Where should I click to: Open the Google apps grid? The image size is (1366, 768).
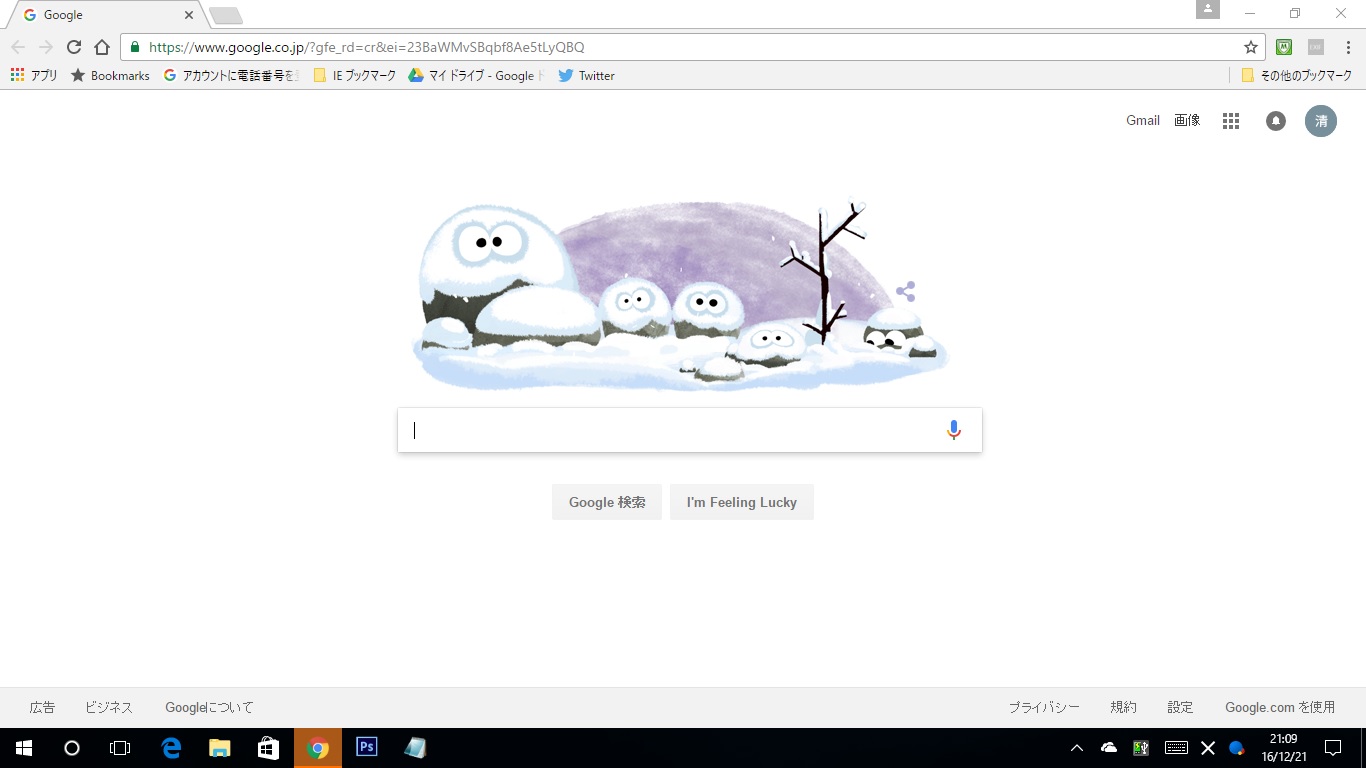tap(1231, 121)
